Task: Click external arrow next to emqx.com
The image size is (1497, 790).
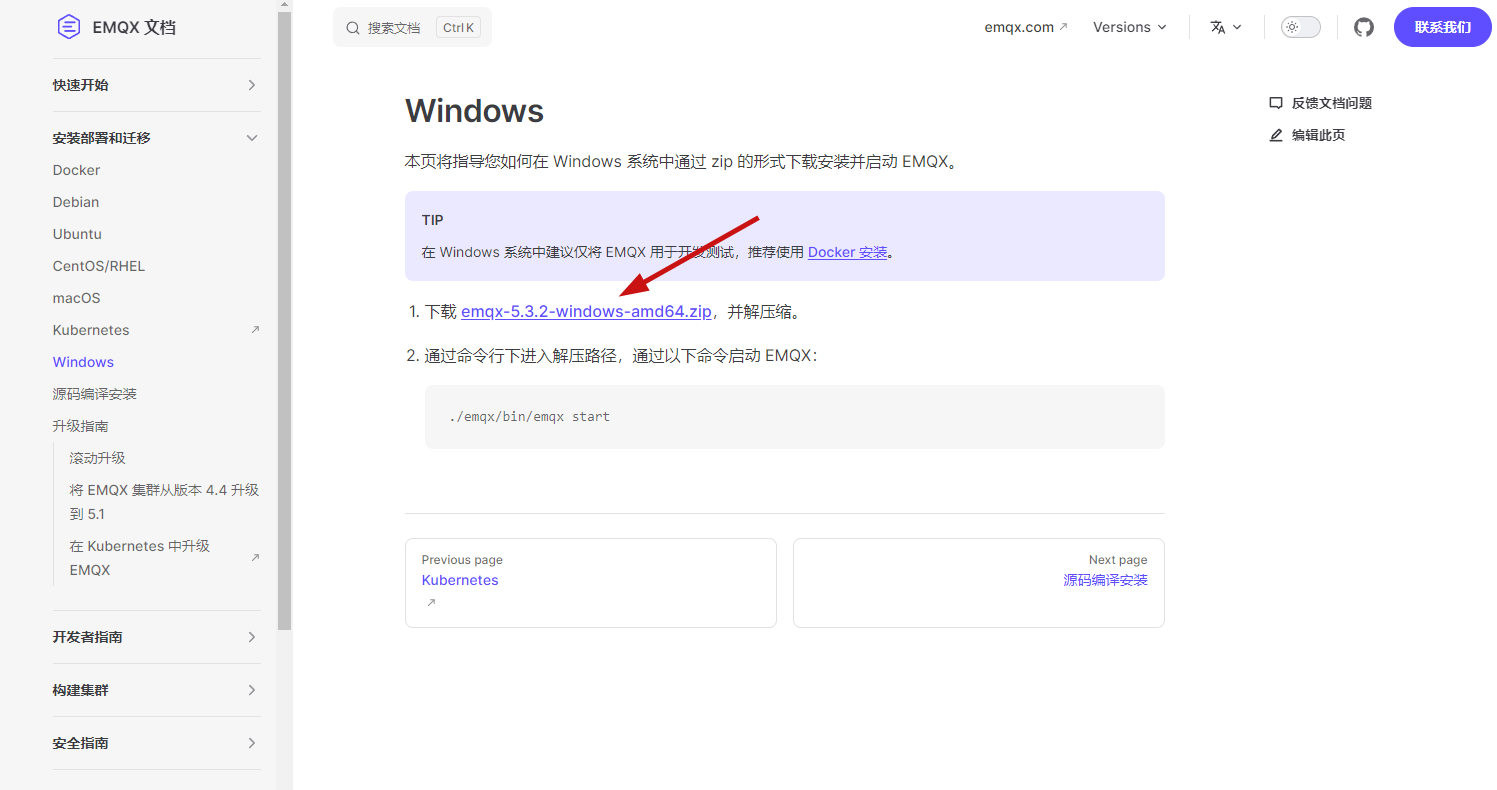Action: tap(1063, 27)
